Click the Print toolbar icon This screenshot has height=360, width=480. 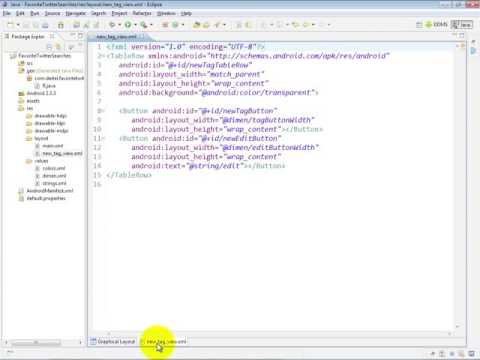point(45,25)
